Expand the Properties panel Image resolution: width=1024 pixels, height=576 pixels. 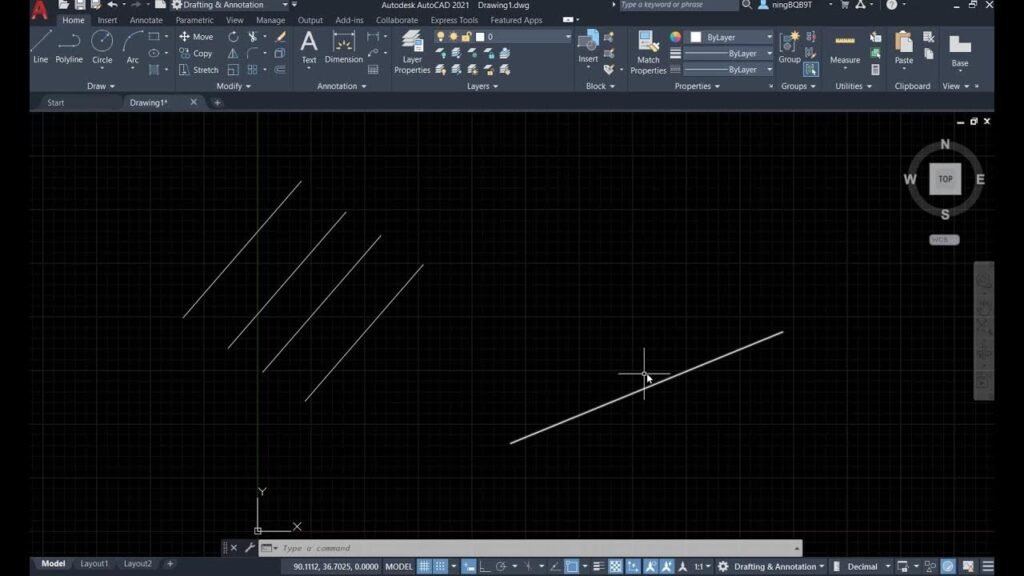697,86
